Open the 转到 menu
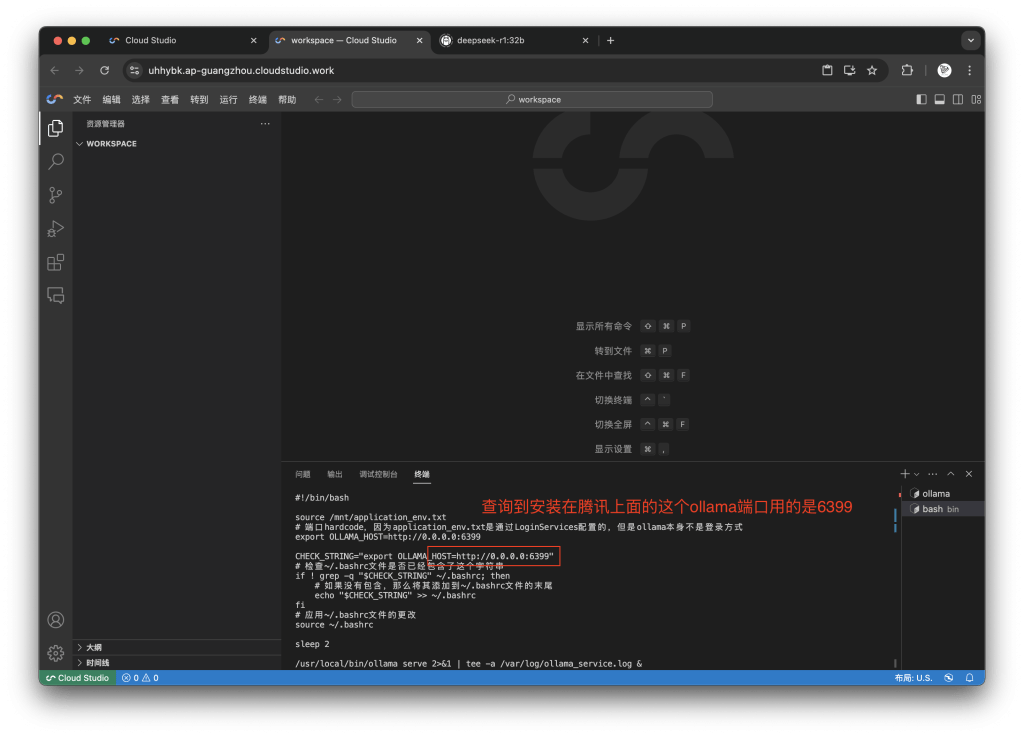Viewport: 1024px width, 737px height. click(x=199, y=99)
